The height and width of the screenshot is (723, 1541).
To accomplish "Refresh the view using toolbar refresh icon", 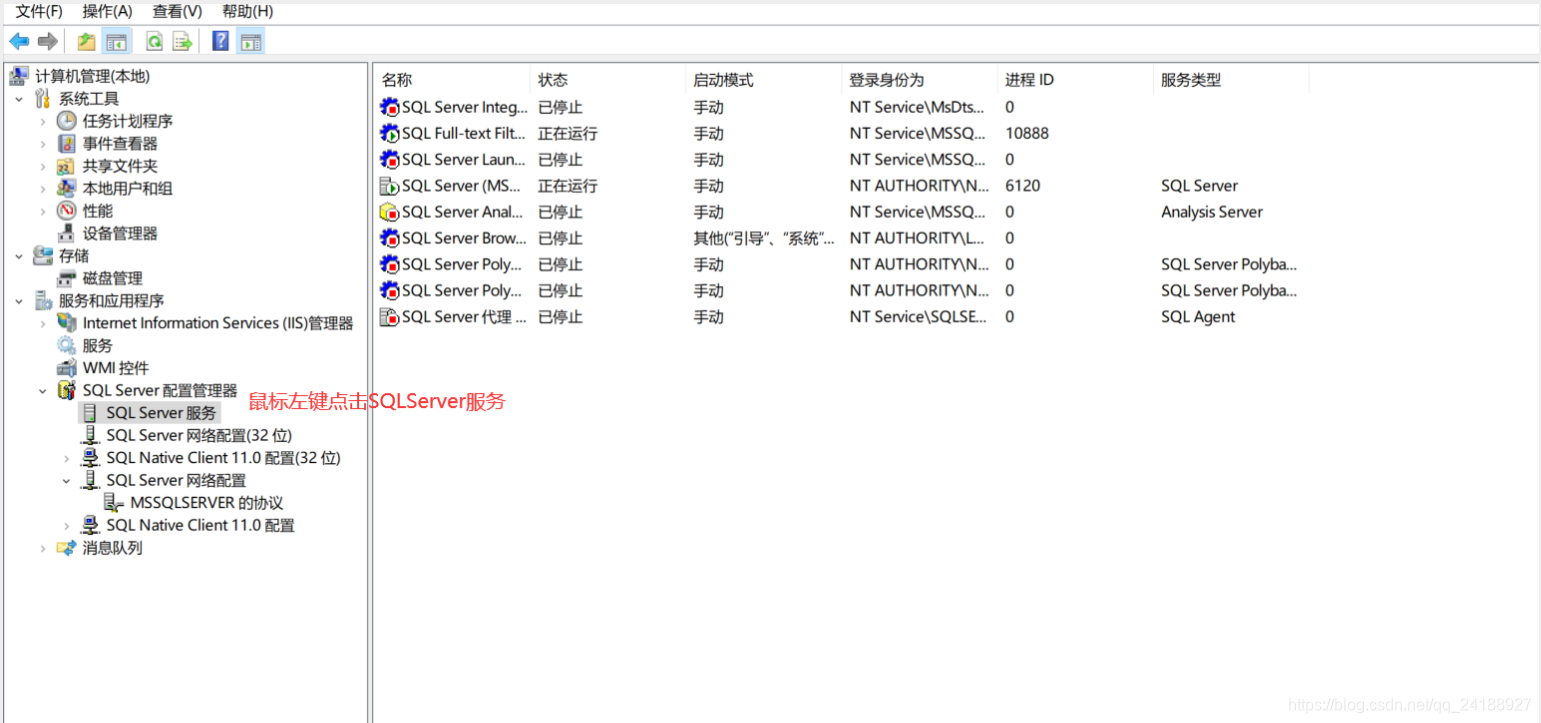I will [154, 41].
